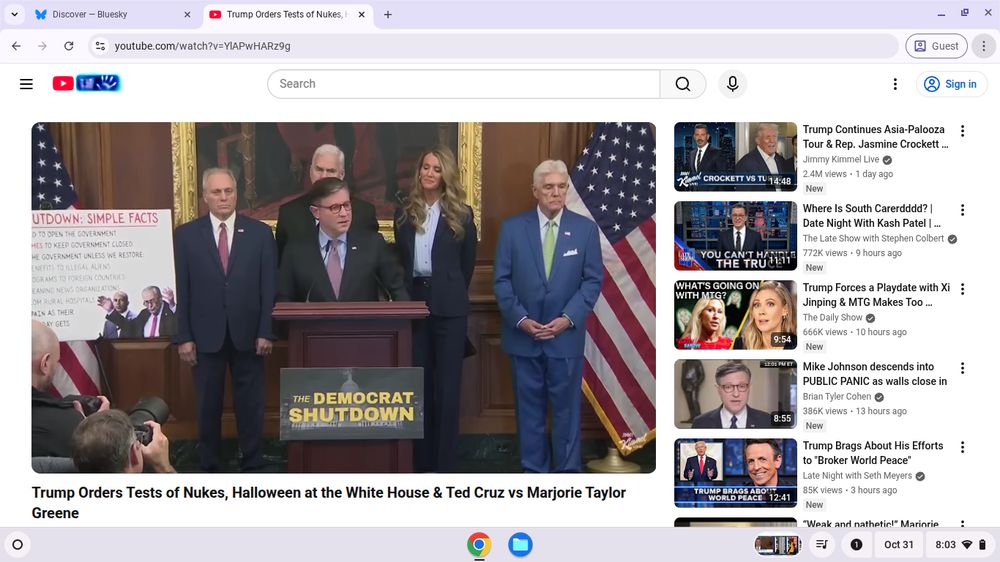Screen dimensions: 1000x562
Task: Open 'Mike Johnson descends into PUBLIC PANIC' title
Action: pos(875,374)
